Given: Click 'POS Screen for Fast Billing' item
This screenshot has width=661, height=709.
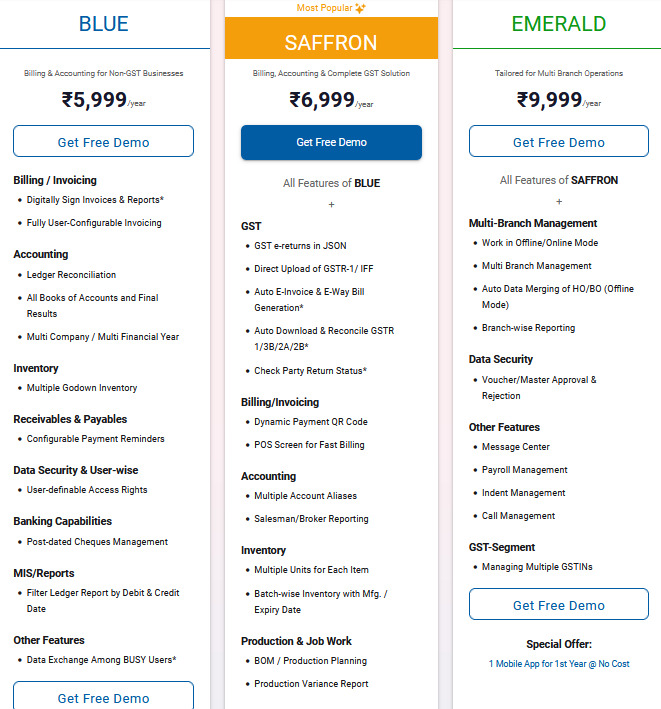Looking at the screenshot, I should (309, 445).
